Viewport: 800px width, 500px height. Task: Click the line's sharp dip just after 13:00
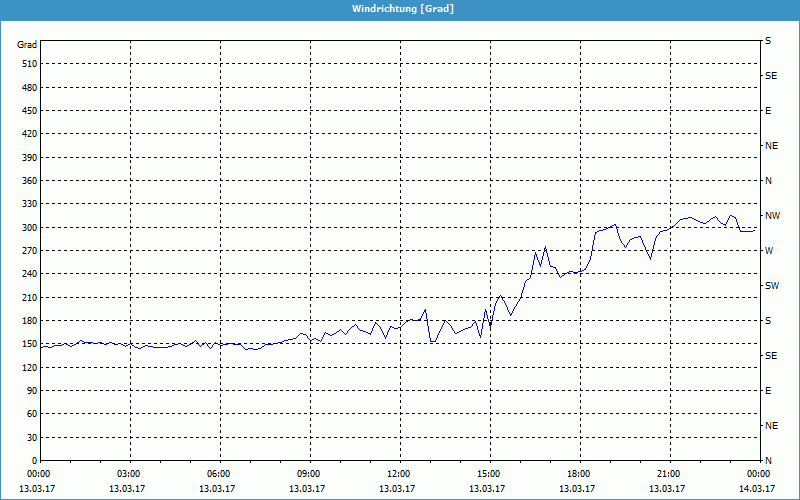(432, 342)
